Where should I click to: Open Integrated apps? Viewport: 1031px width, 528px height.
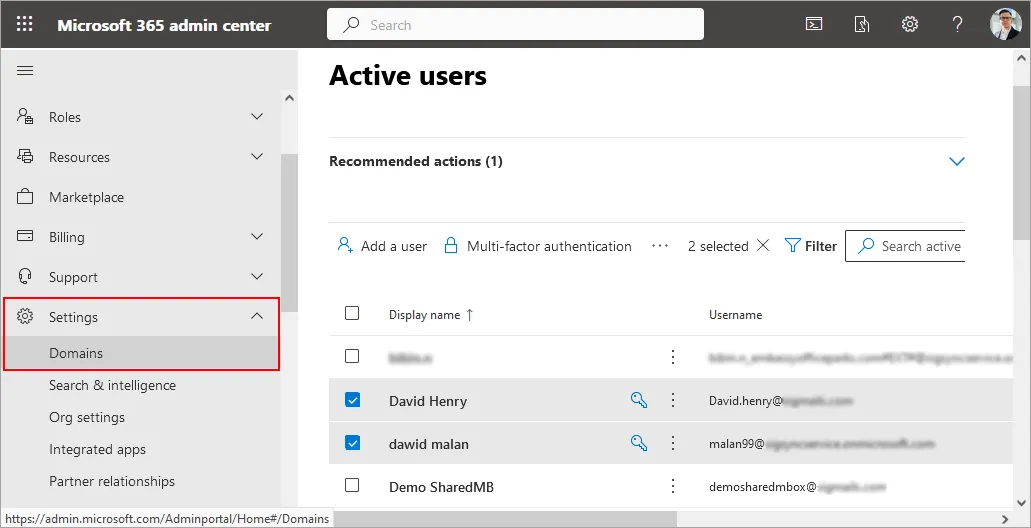[97, 450]
